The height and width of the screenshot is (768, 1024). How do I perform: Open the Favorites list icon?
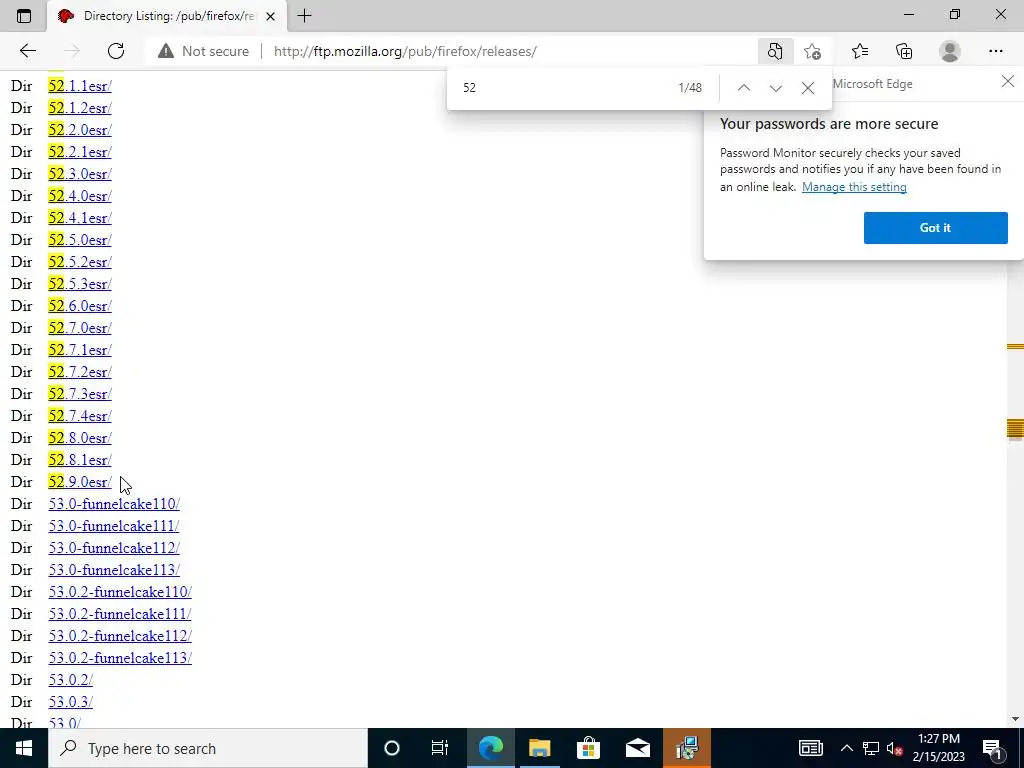[x=860, y=51]
